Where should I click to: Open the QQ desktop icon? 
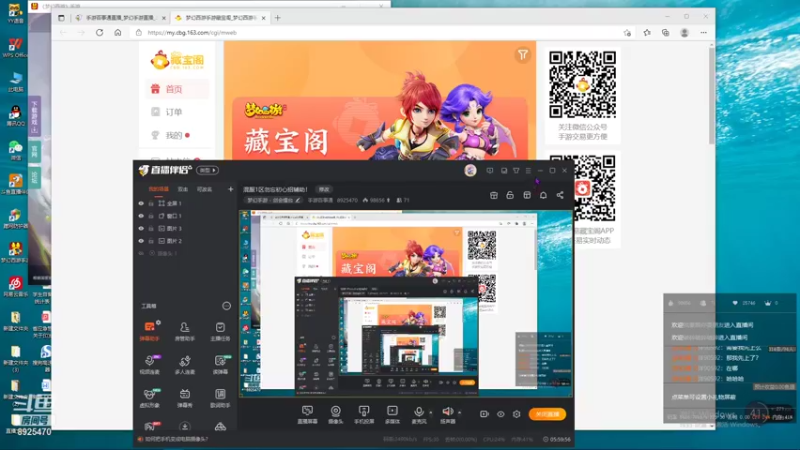tap(15, 115)
